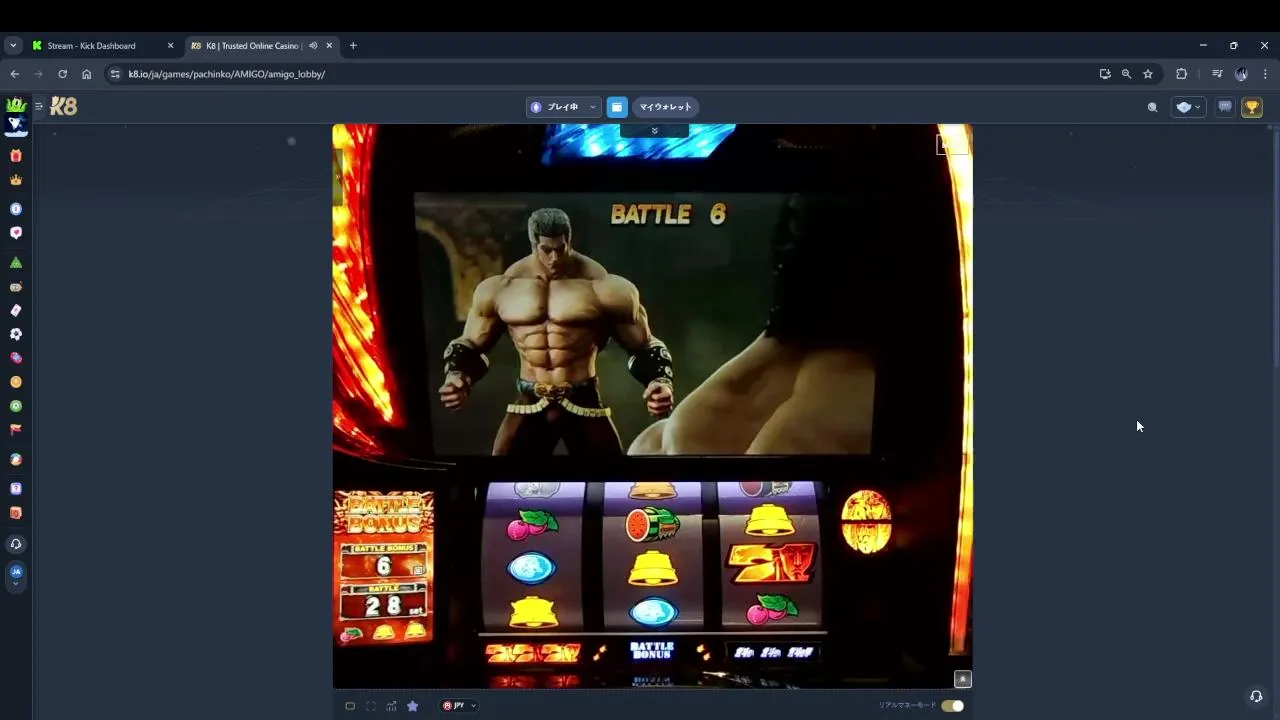The image size is (1280, 720).
Task: Switch game to theater mode
Action: click(350, 706)
